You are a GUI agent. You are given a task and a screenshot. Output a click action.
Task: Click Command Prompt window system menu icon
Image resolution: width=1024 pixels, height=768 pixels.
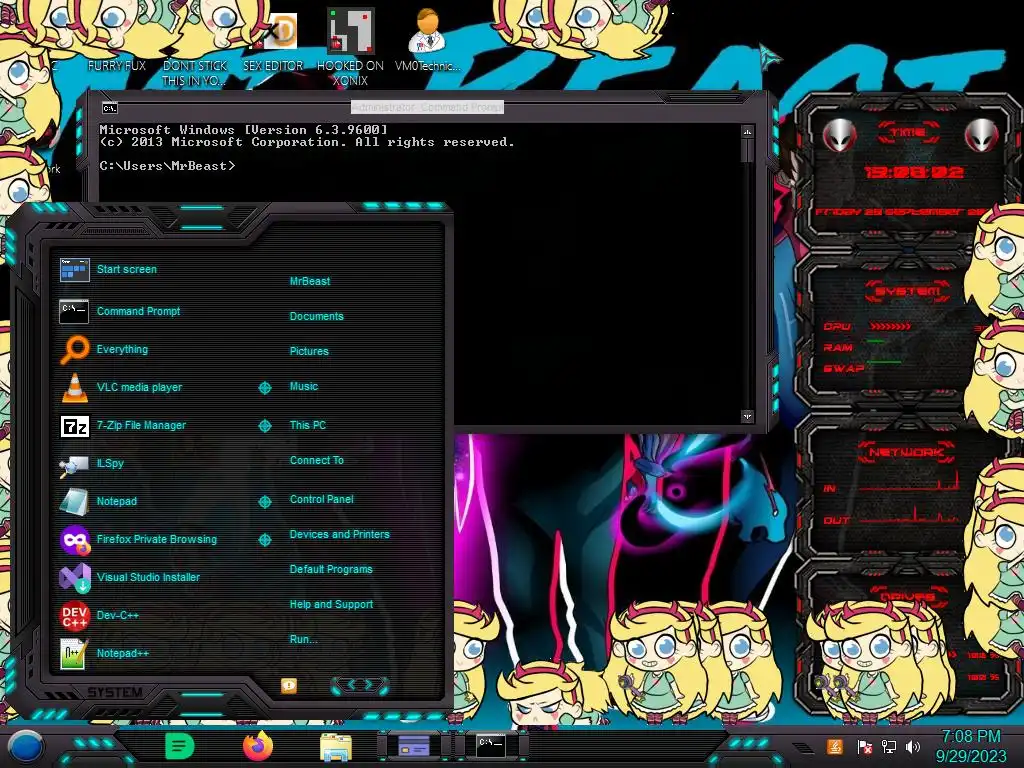[x=110, y=108]
